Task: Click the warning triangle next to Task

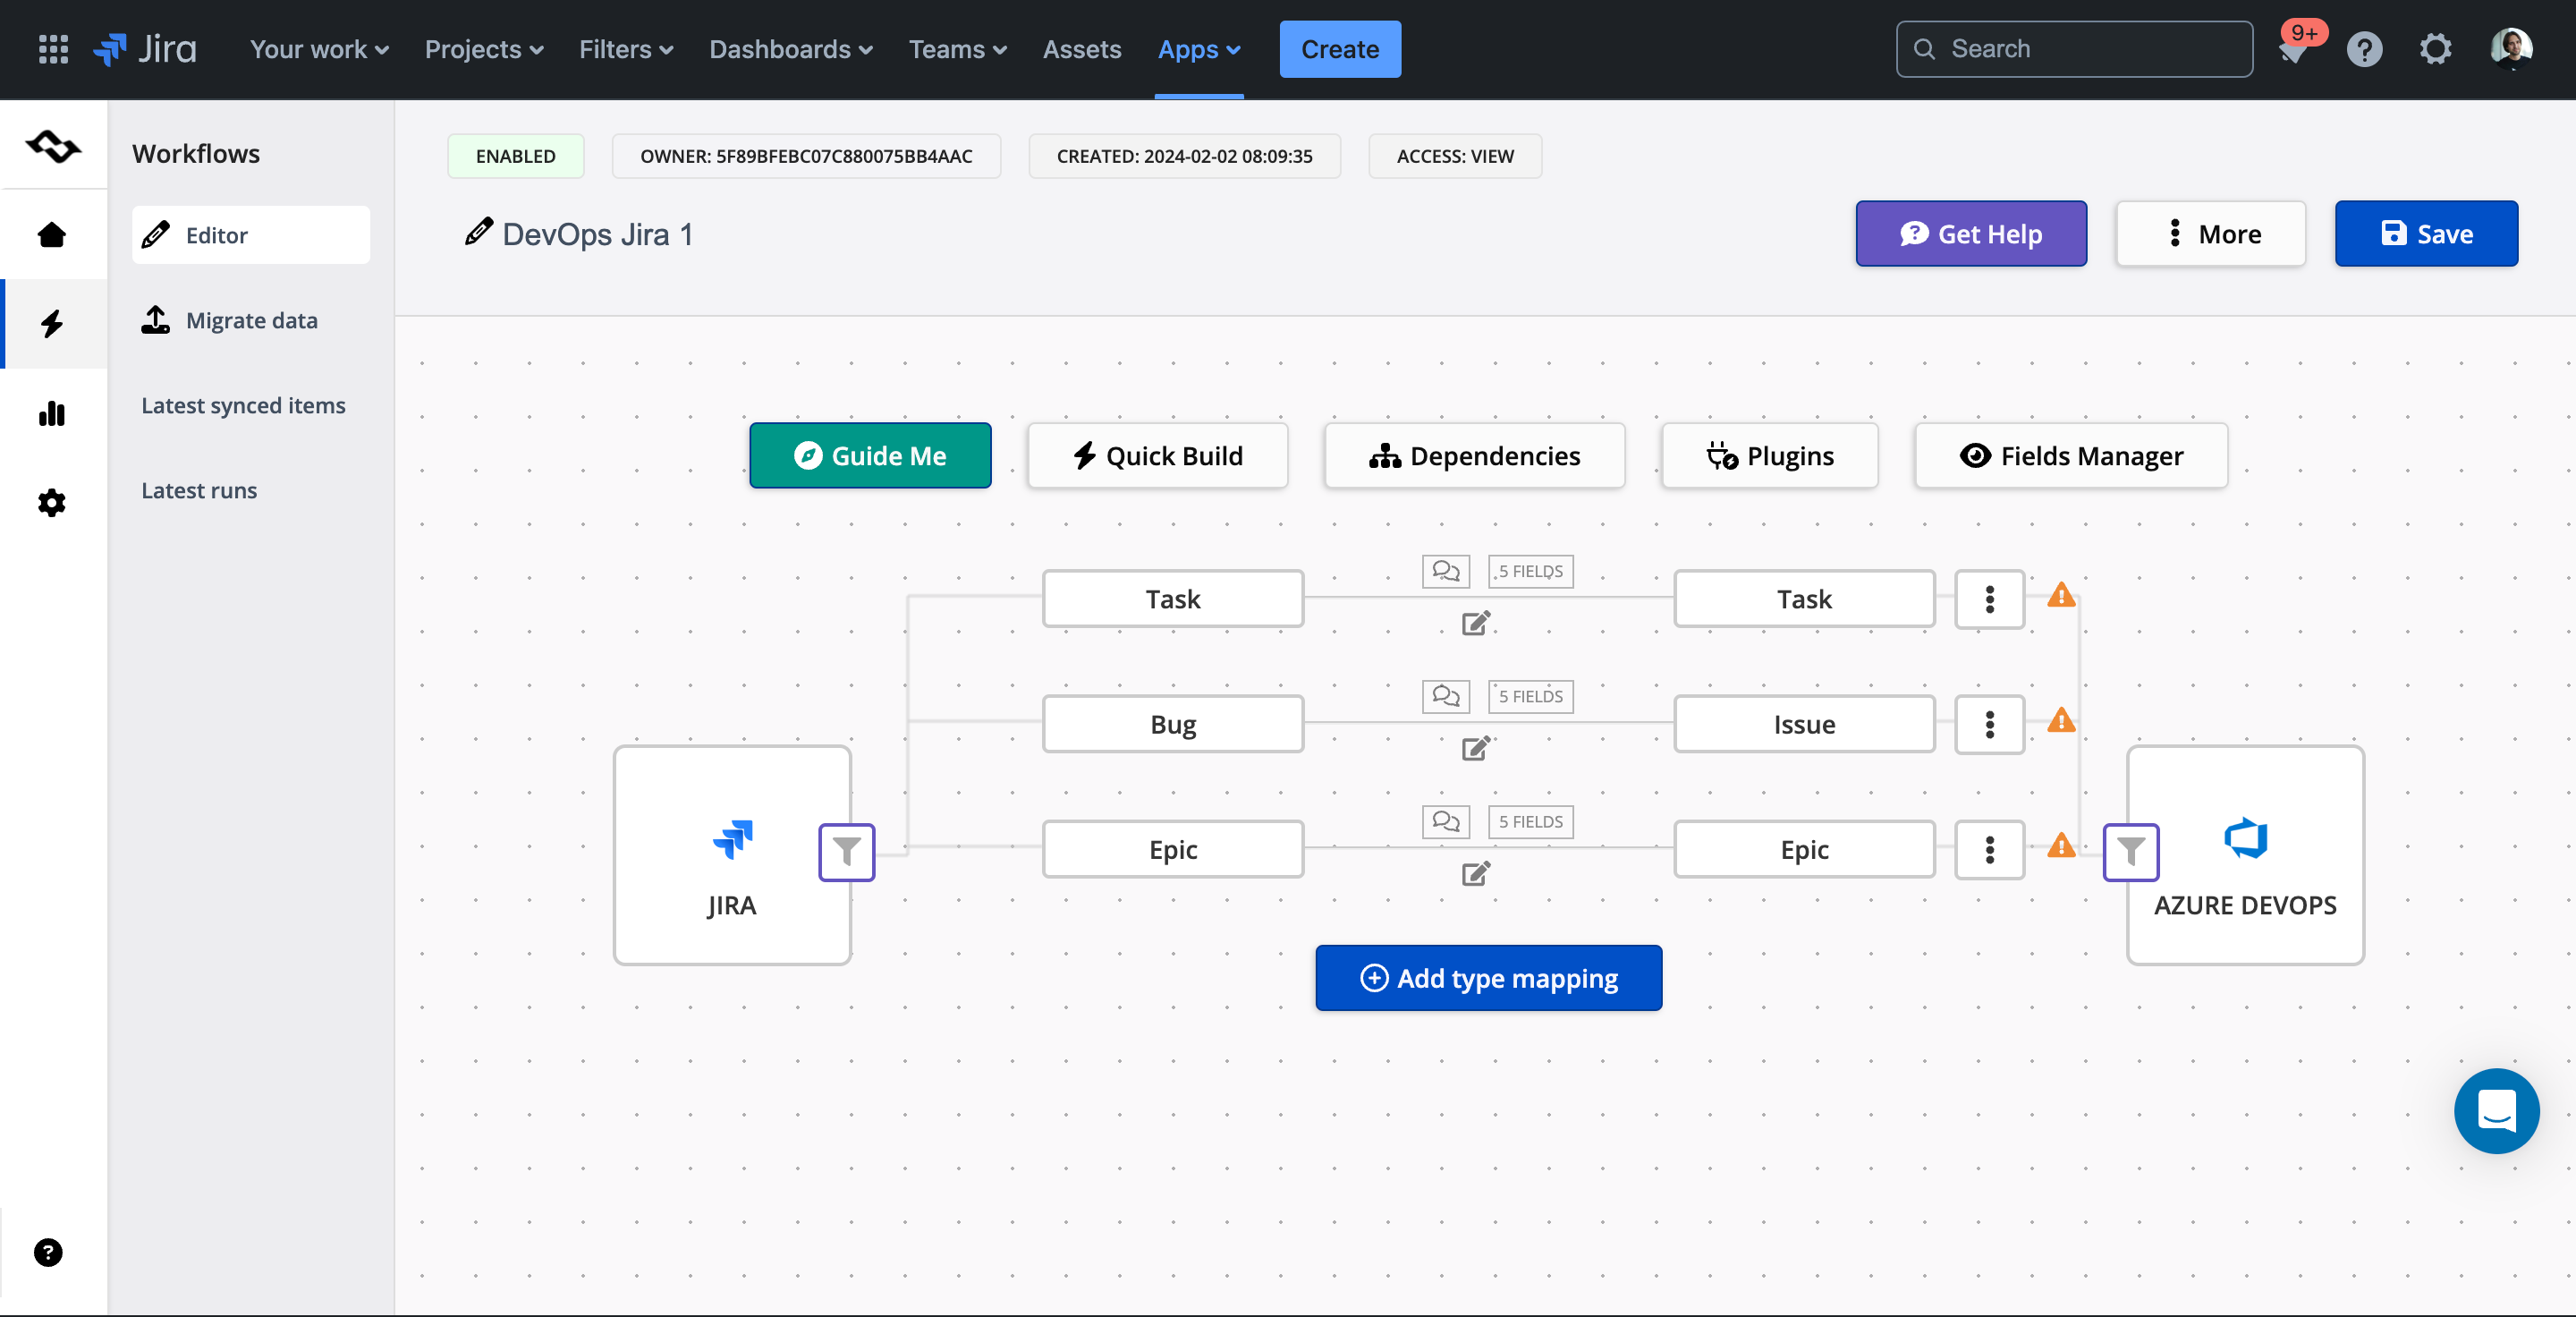Action: pos(2061,595)
